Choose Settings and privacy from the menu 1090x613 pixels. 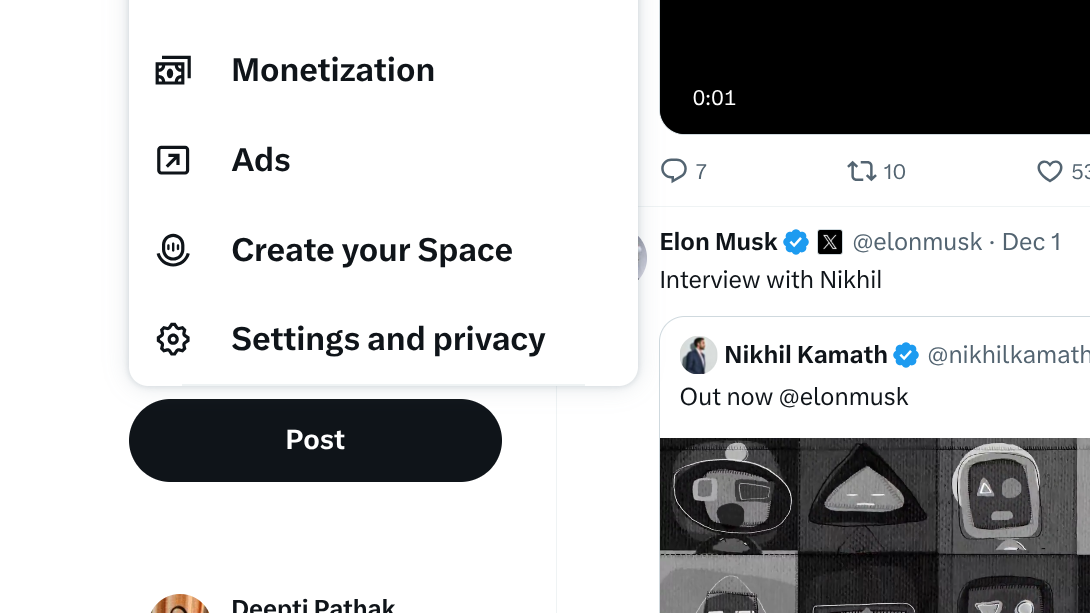(388, 339)
